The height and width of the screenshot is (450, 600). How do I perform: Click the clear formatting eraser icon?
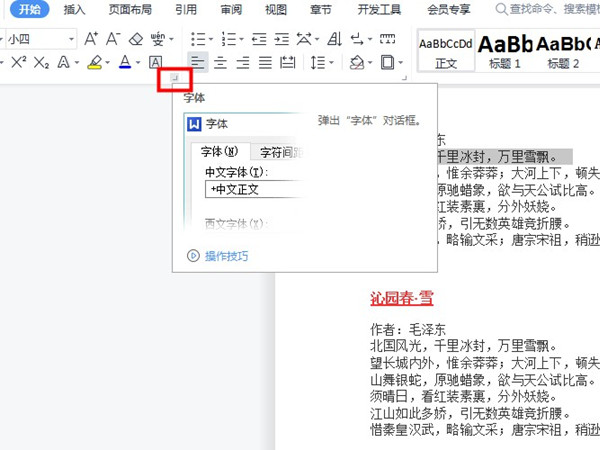pos(135,39)
